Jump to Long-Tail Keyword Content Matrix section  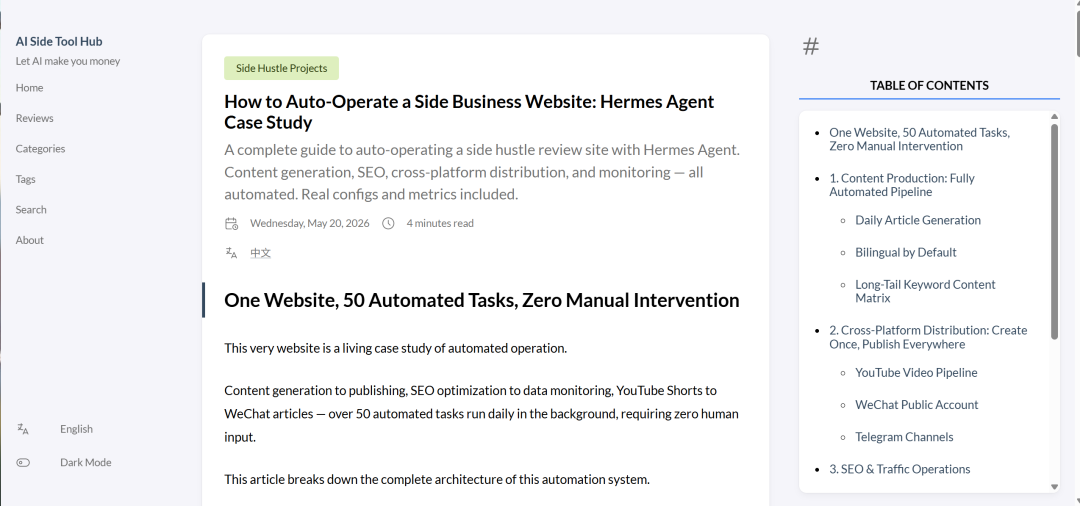[925, 291]
